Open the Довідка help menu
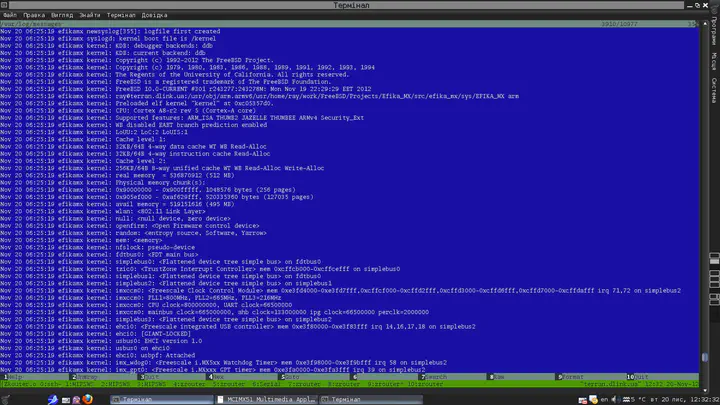Viewport: 720px width, 405px height. (x=155, y=16)
